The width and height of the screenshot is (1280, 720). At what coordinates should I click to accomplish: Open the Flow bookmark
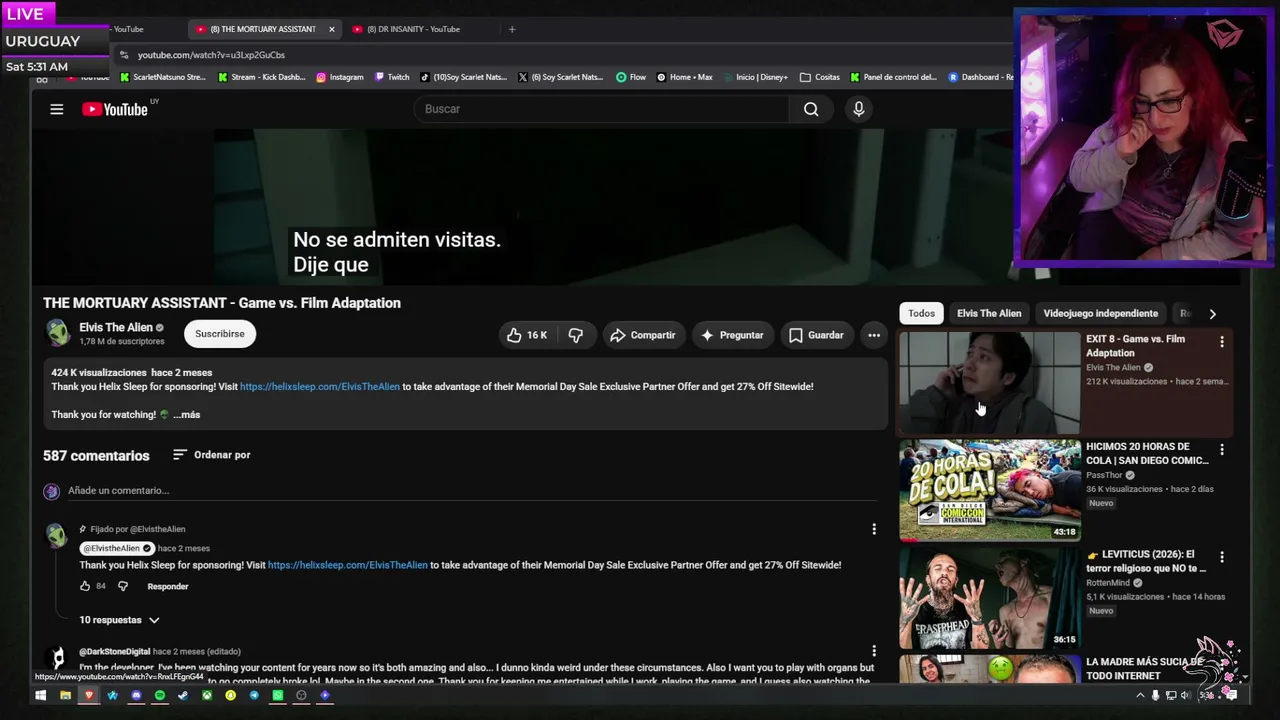[631, 77]
